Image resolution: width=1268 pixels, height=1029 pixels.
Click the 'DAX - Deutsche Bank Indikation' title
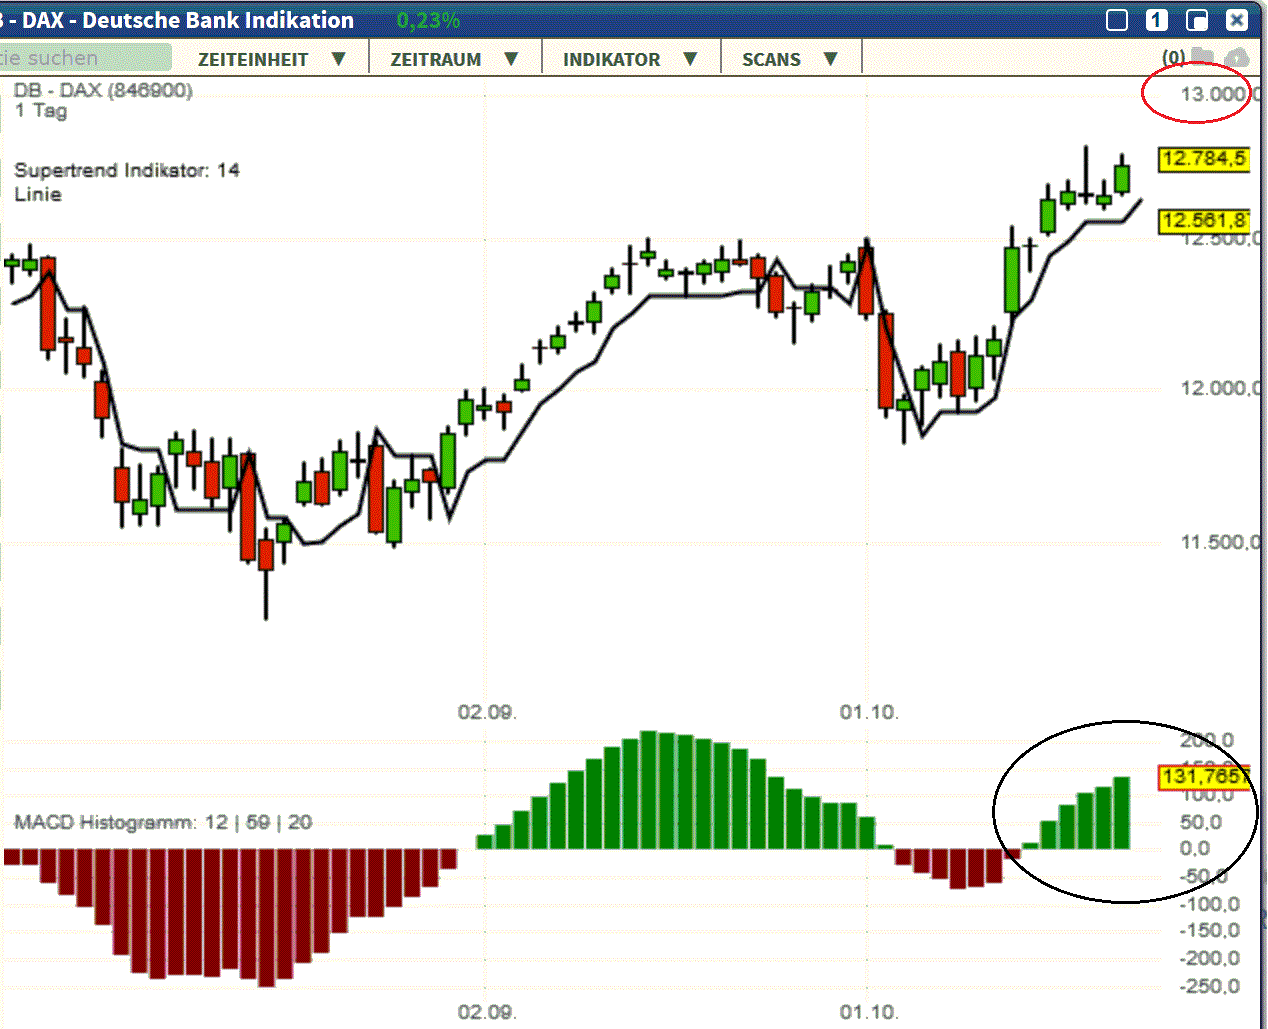188,20
